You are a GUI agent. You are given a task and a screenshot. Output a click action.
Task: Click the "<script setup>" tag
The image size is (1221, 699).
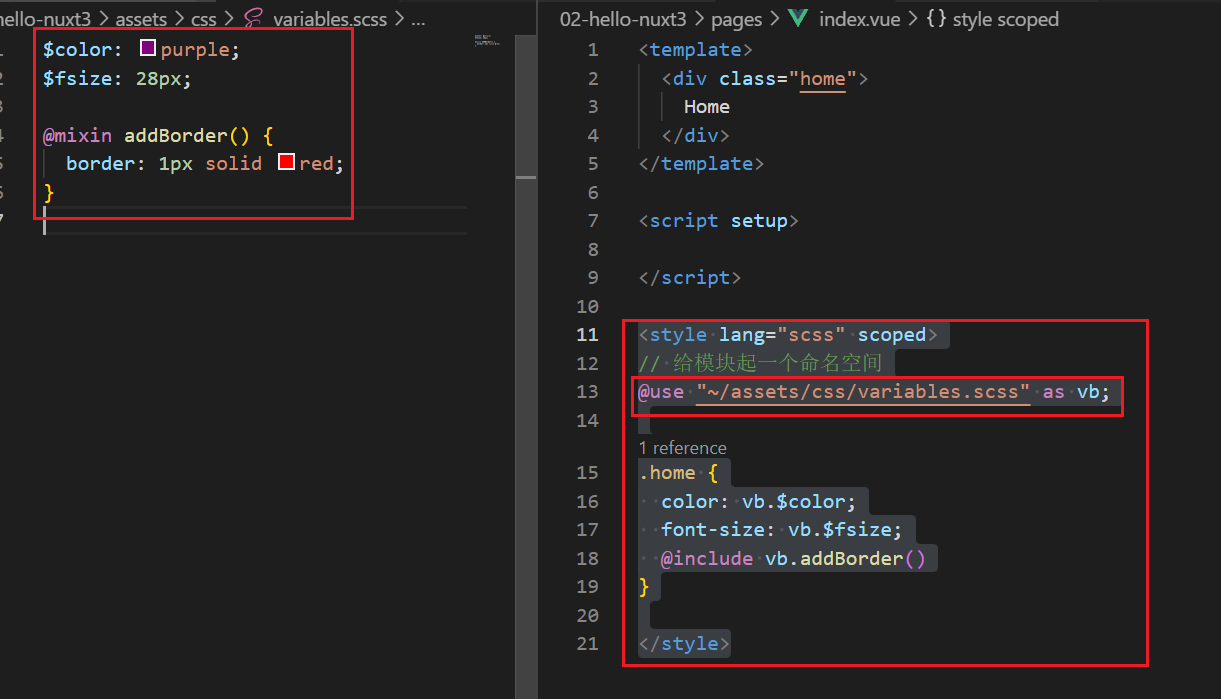(x=719, y=221)
